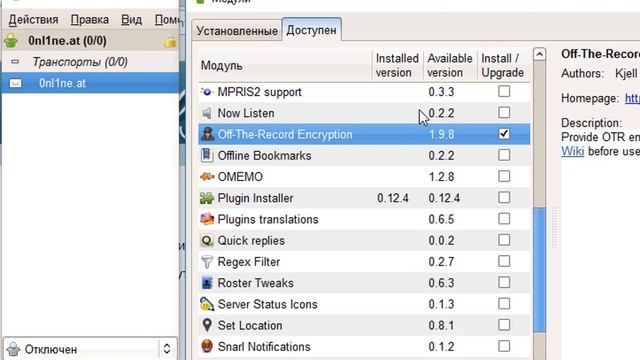Switch to the Установленные tab

click(x=237, y=31)
